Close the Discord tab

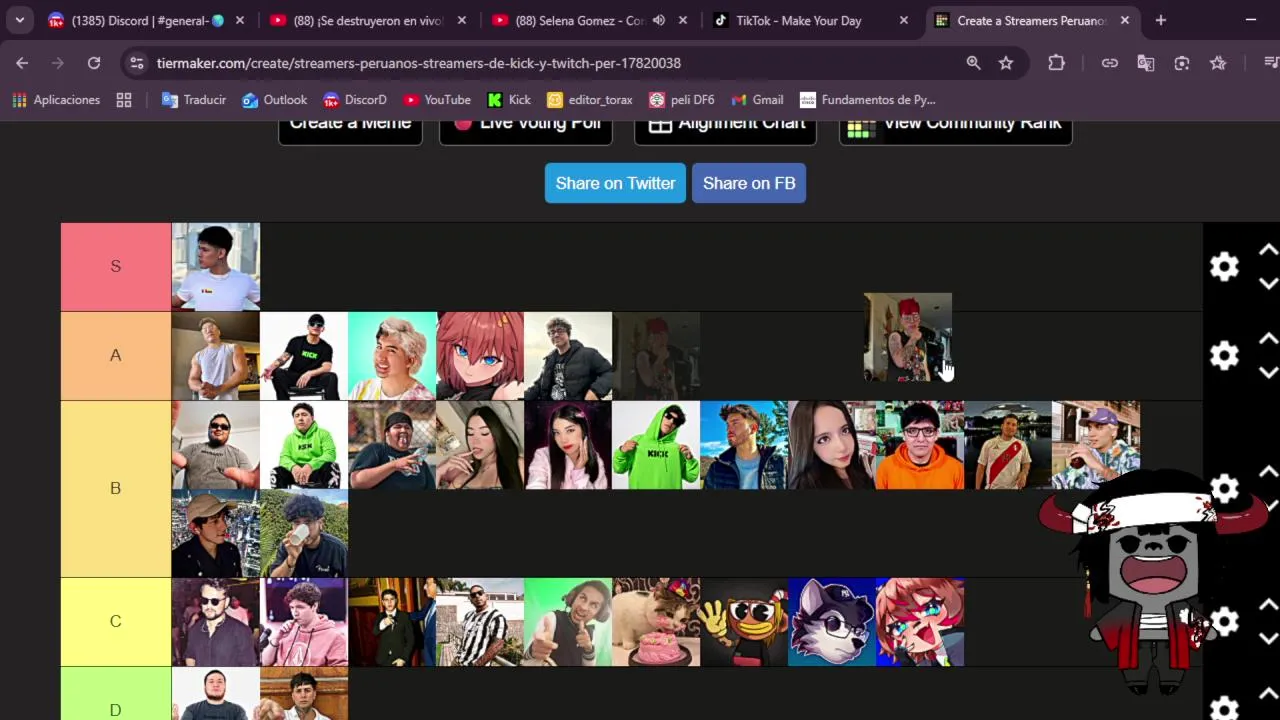(240, 20)
